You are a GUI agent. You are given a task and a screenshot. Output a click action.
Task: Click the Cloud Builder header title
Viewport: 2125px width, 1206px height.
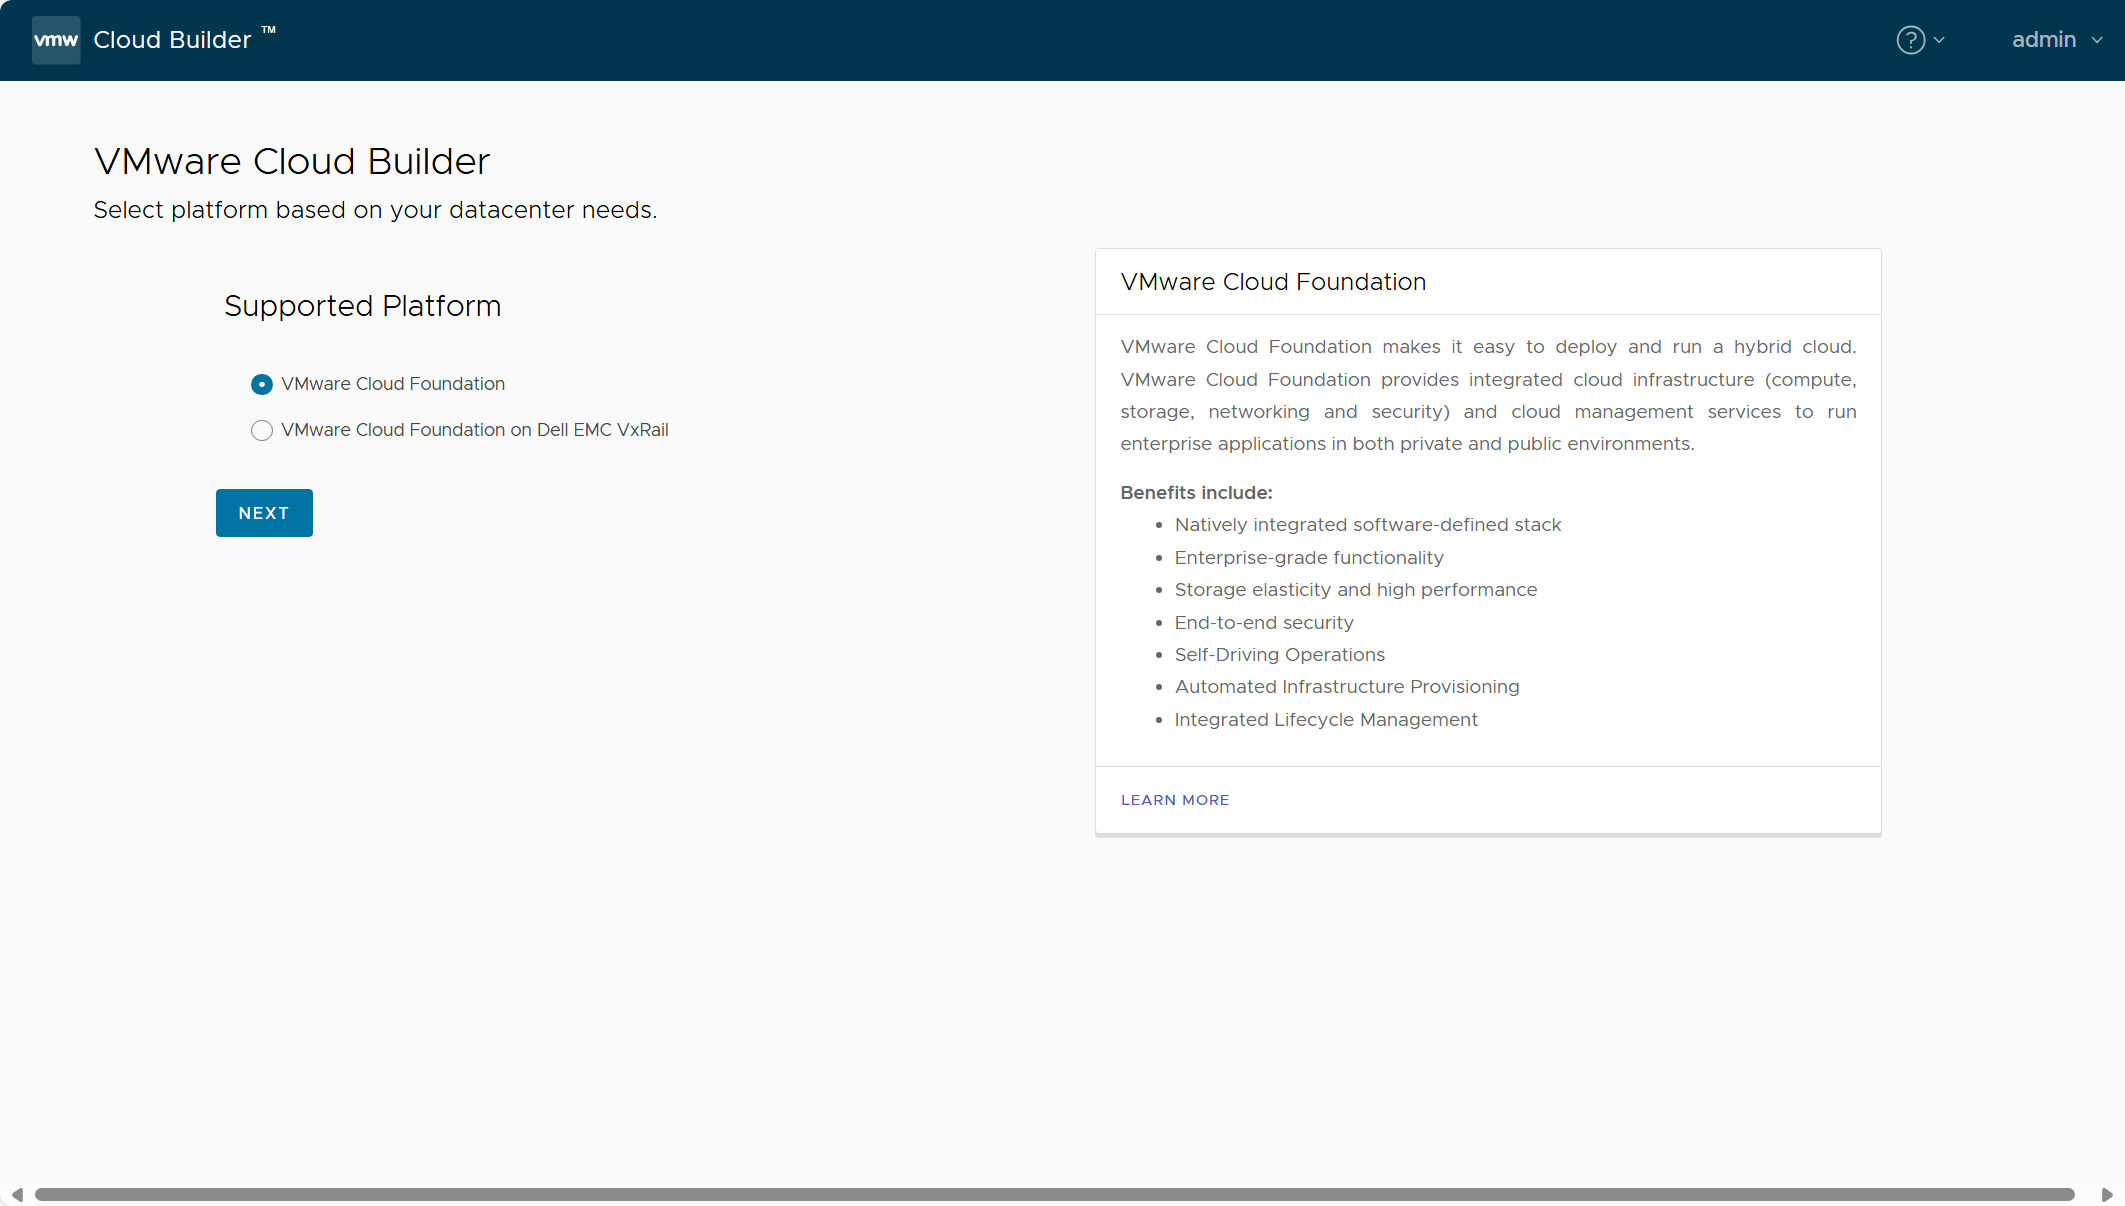point(172,40)
